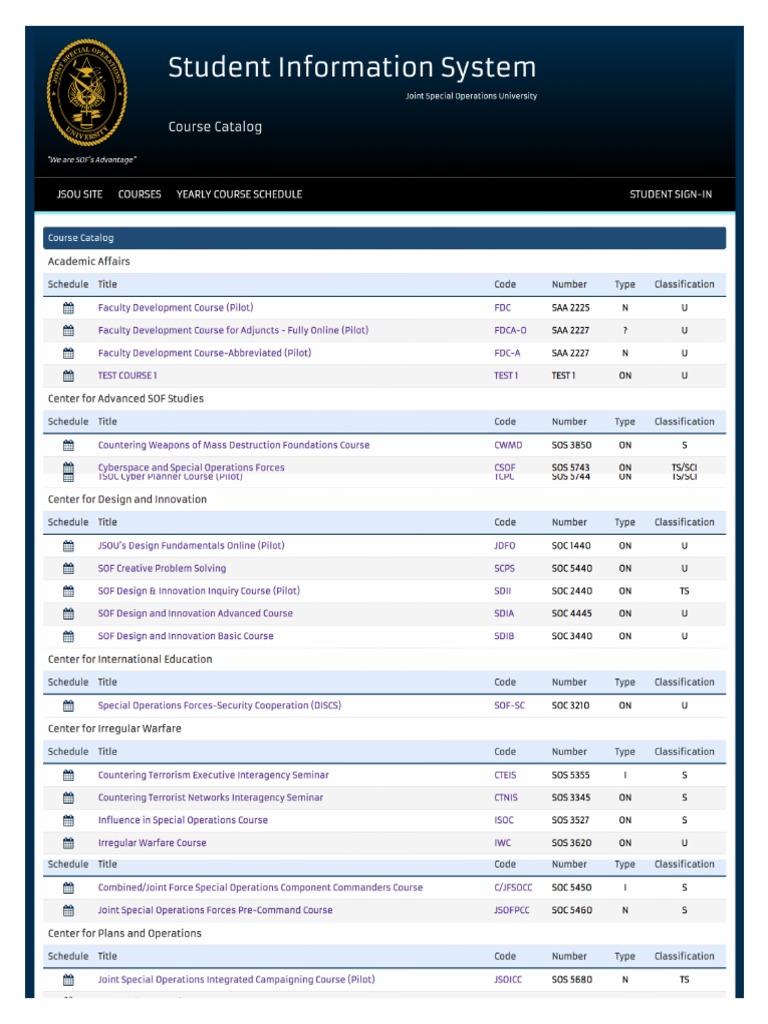Select course number SOC 5440
Viewport: 768px width, 1024px height.
click(571, 569)
